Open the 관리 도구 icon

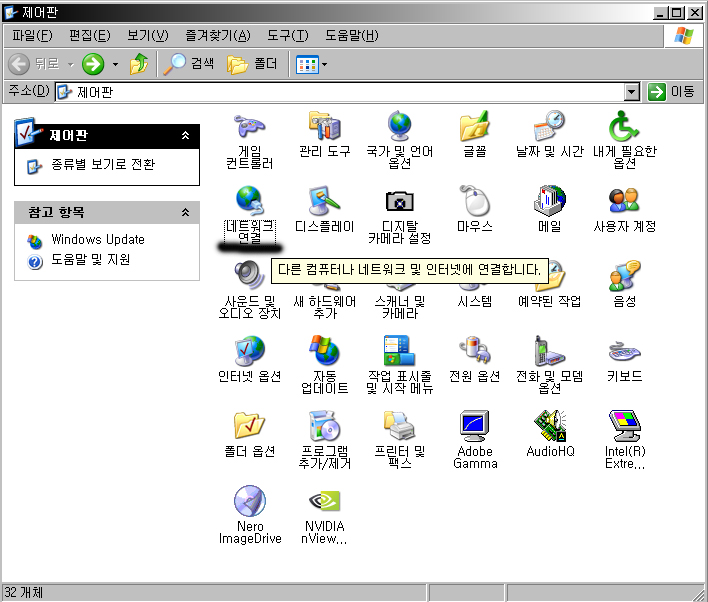324,126
